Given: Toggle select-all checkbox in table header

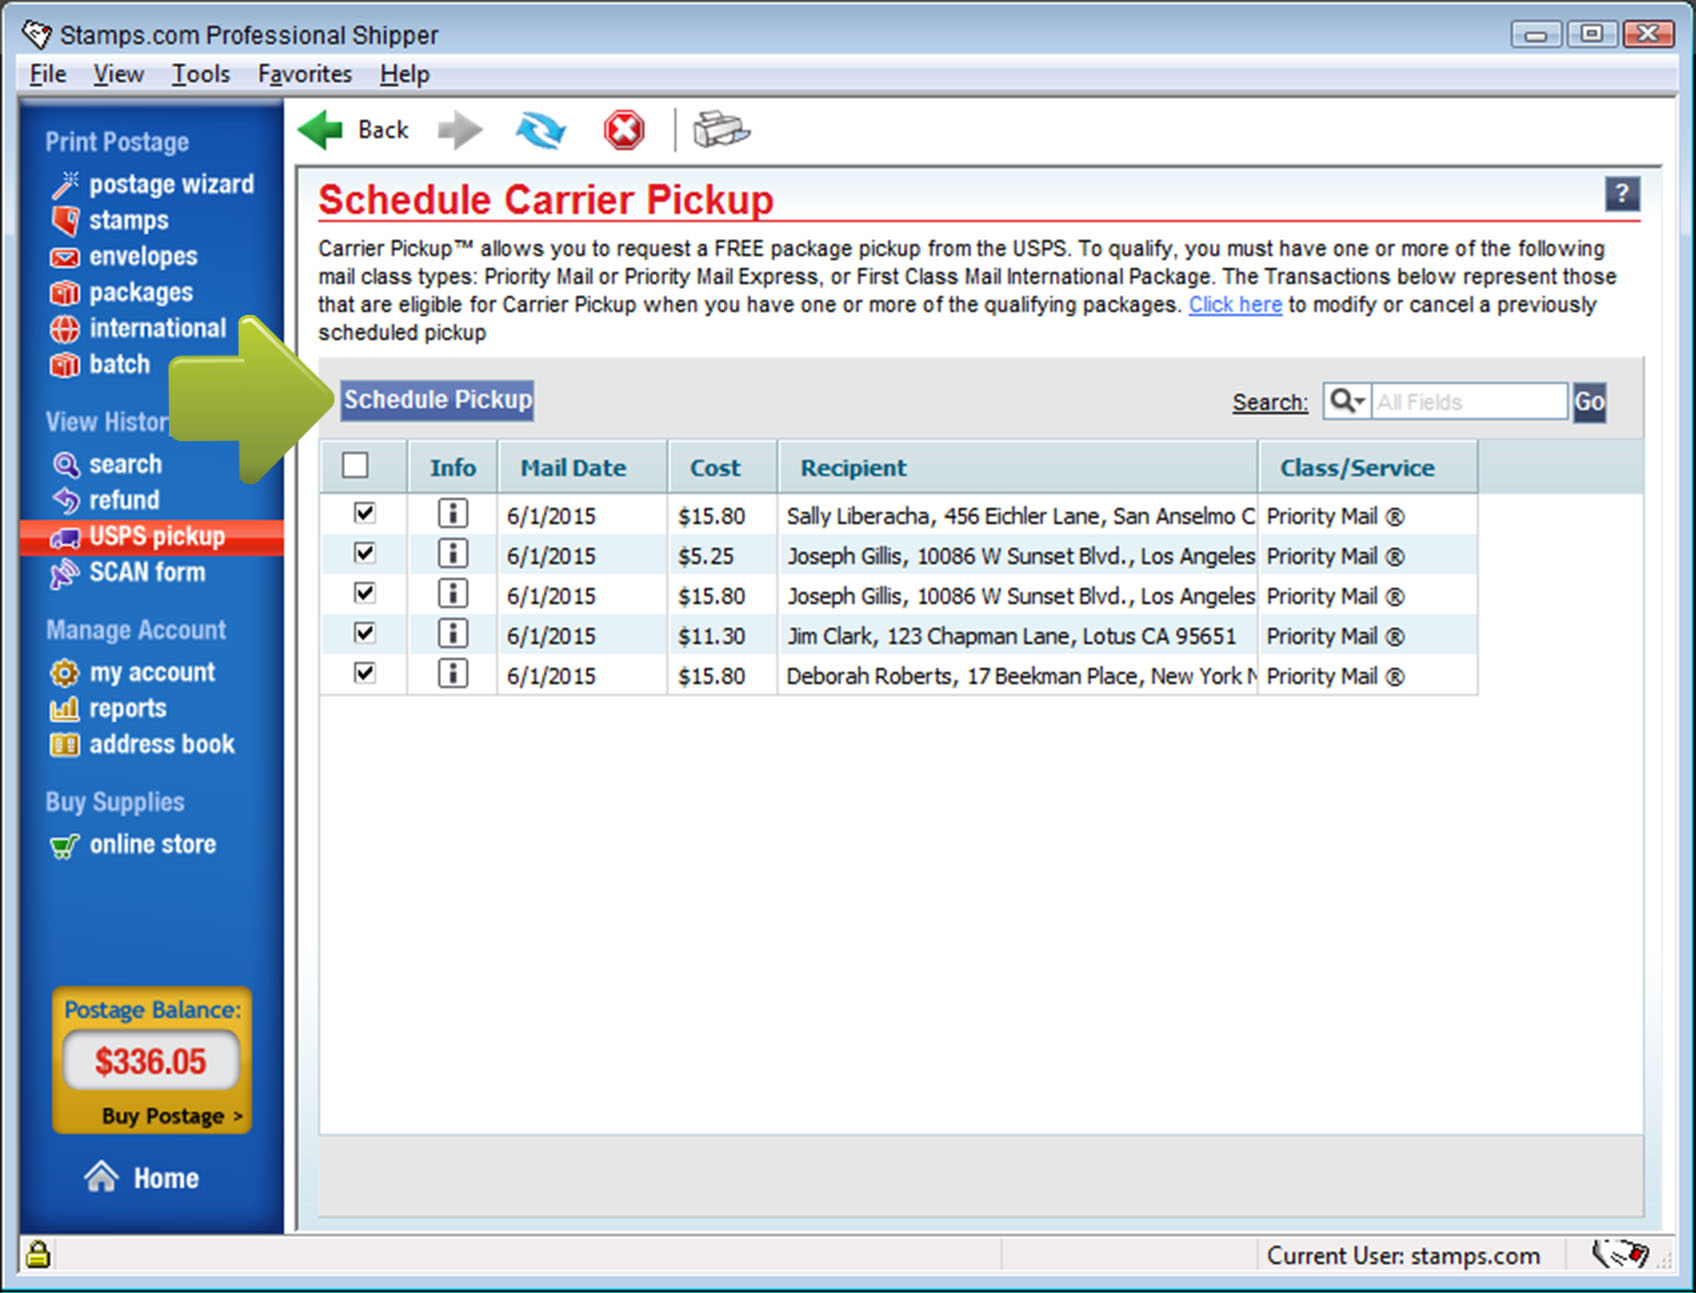Looking at the screenshot, I should (355, 466).
